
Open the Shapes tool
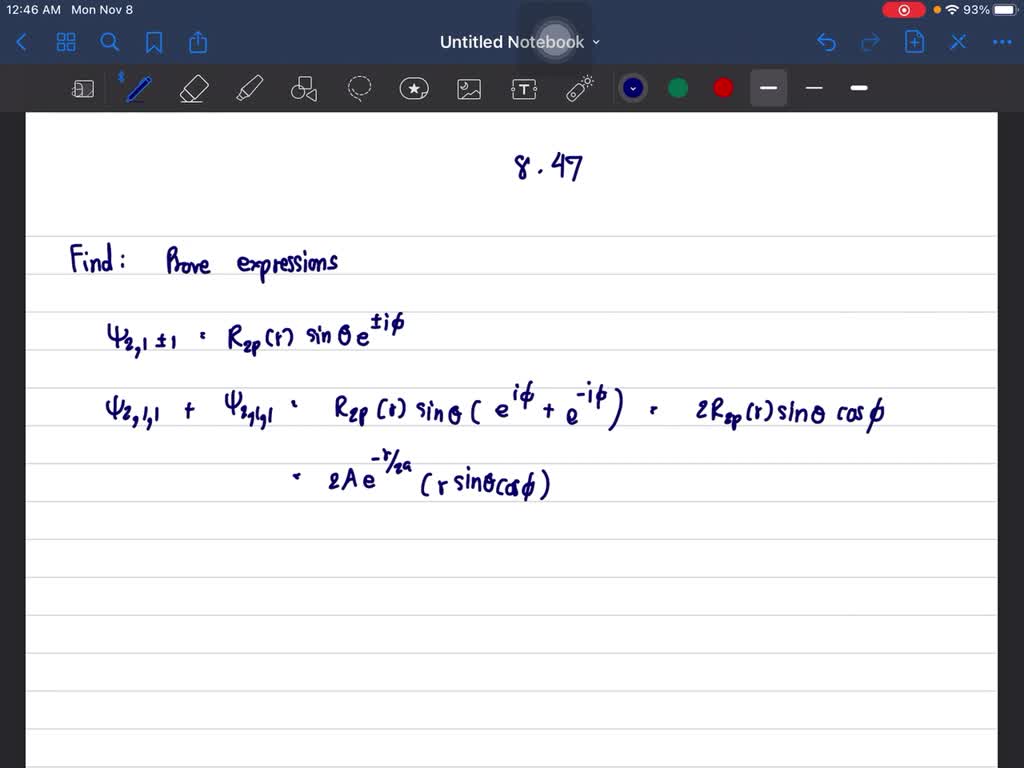304,88
